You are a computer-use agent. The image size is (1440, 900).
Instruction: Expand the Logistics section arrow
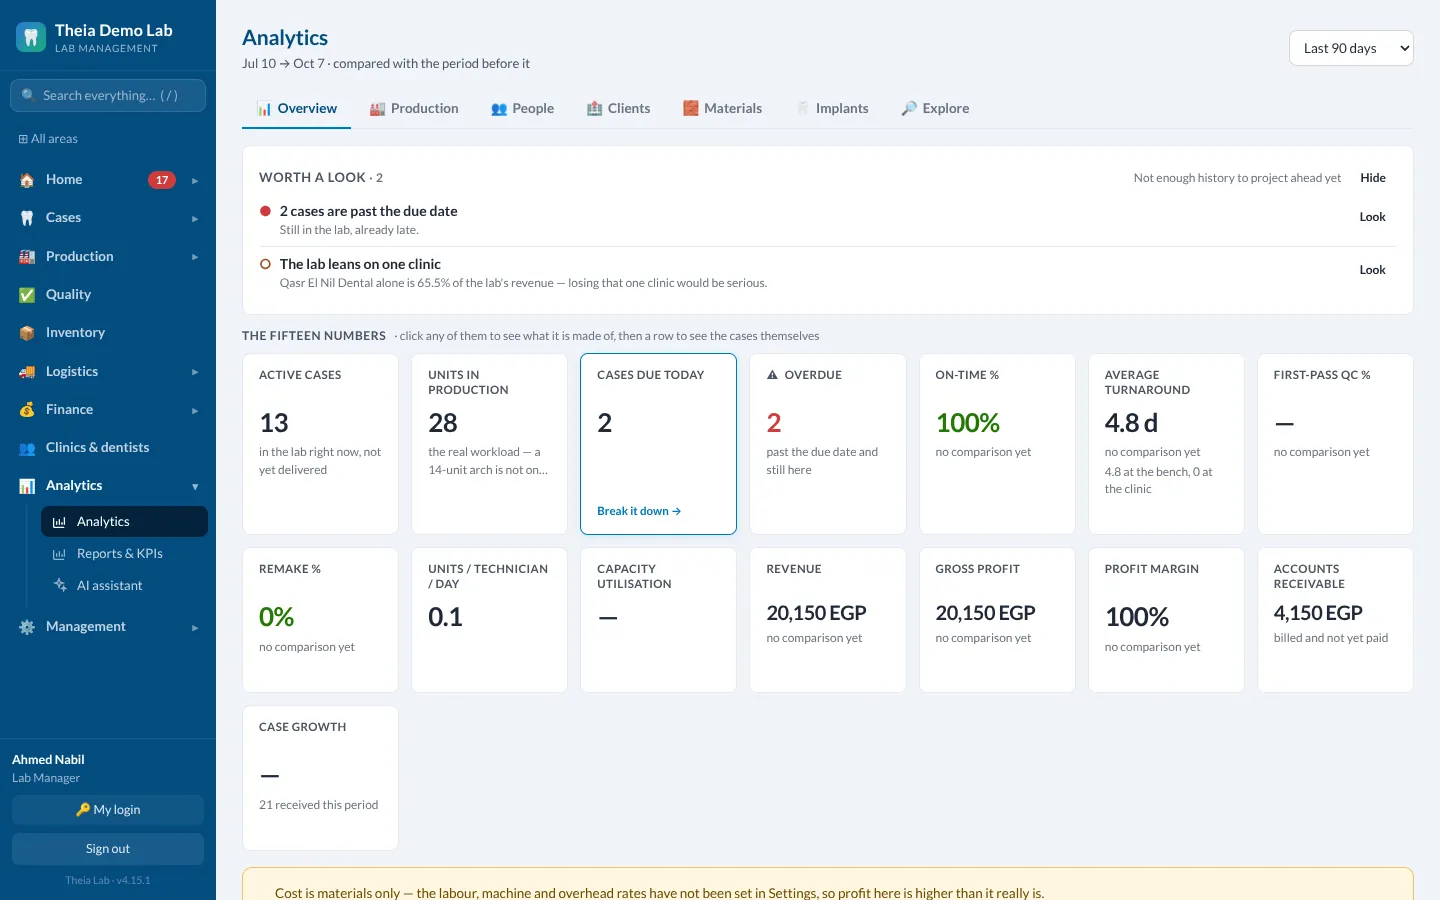click(195, 372)
